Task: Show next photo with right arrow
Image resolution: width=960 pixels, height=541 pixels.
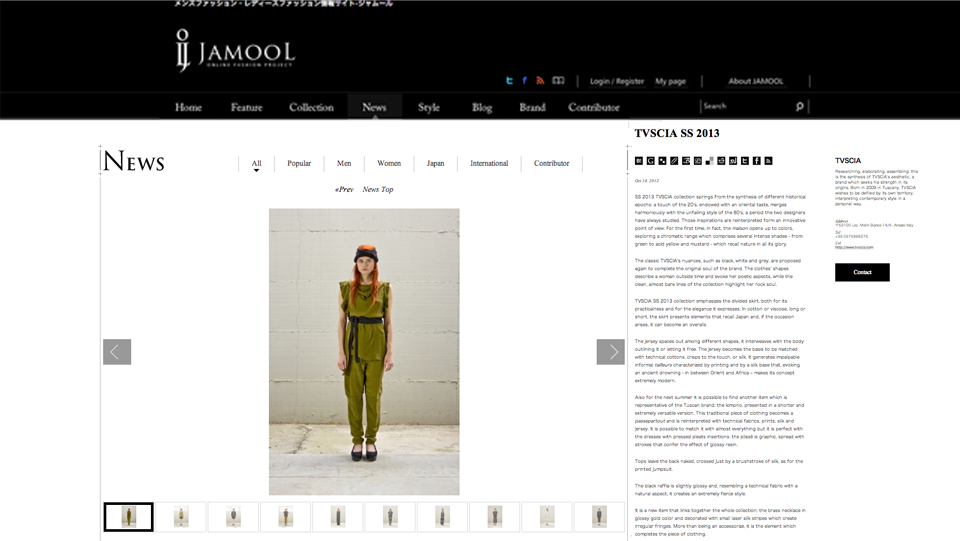Action: 610,352
